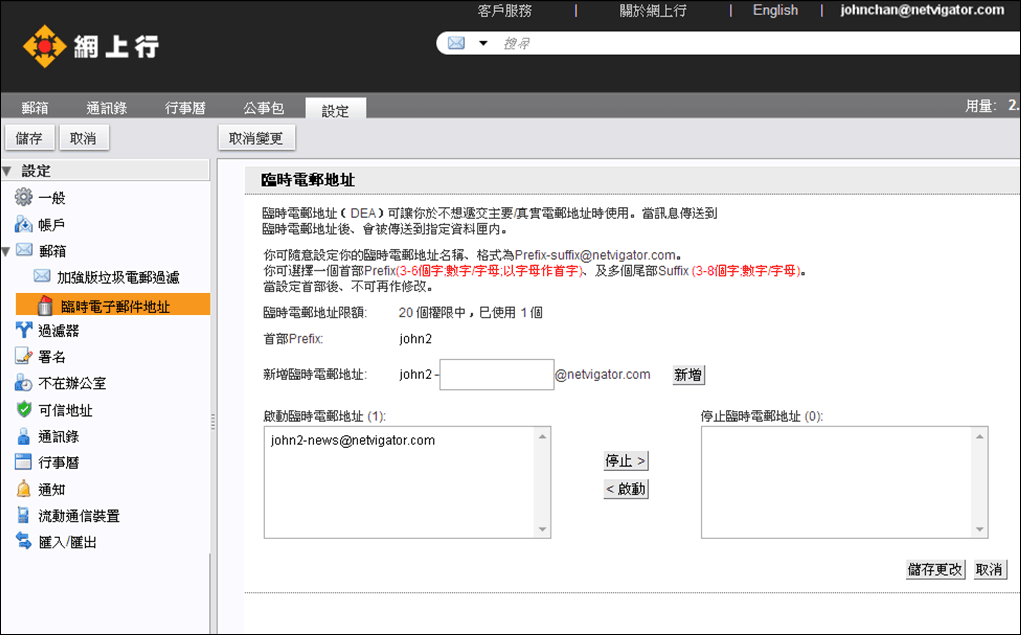Image resolution: width=1021 pixels, height=635 pixels.
Task: Switch to the 郵箱 tab
Action: 35,108
